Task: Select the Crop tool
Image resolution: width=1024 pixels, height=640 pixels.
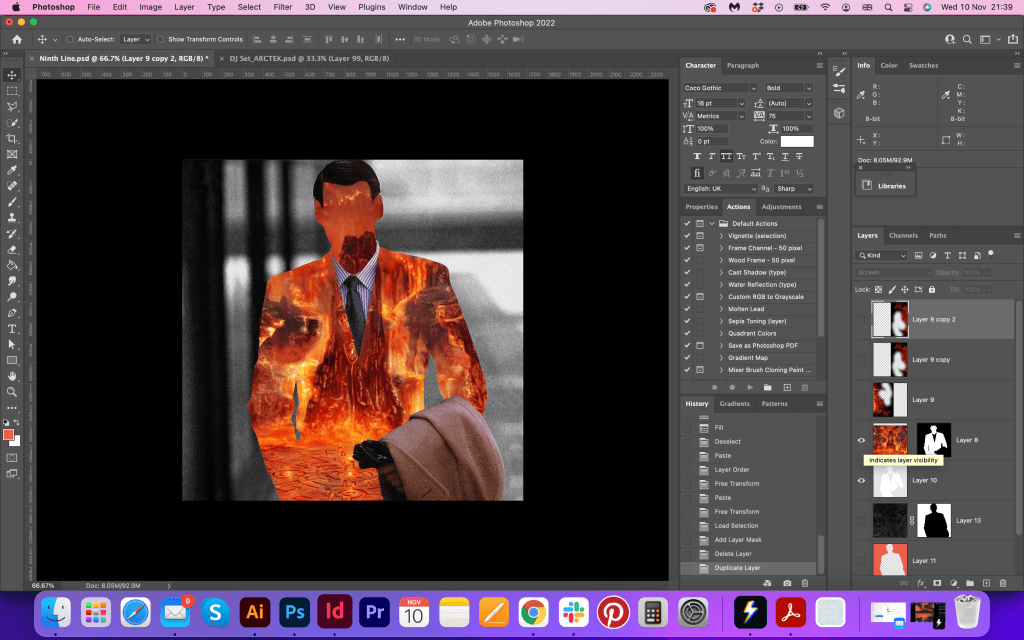Action: pos(12,138)
